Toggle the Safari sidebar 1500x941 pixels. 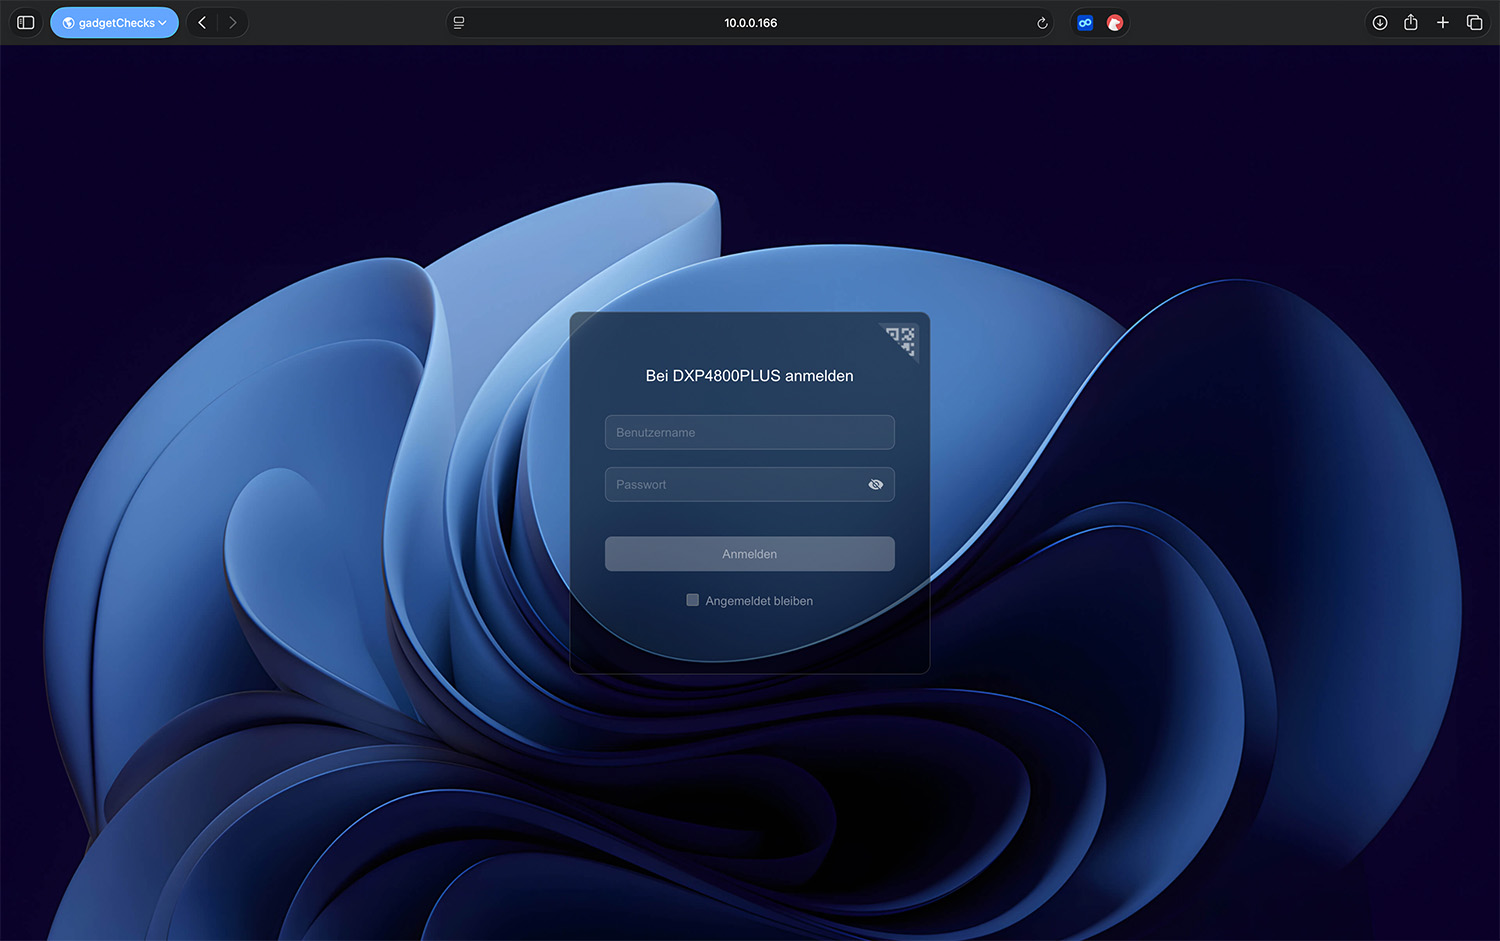point(26,23)
